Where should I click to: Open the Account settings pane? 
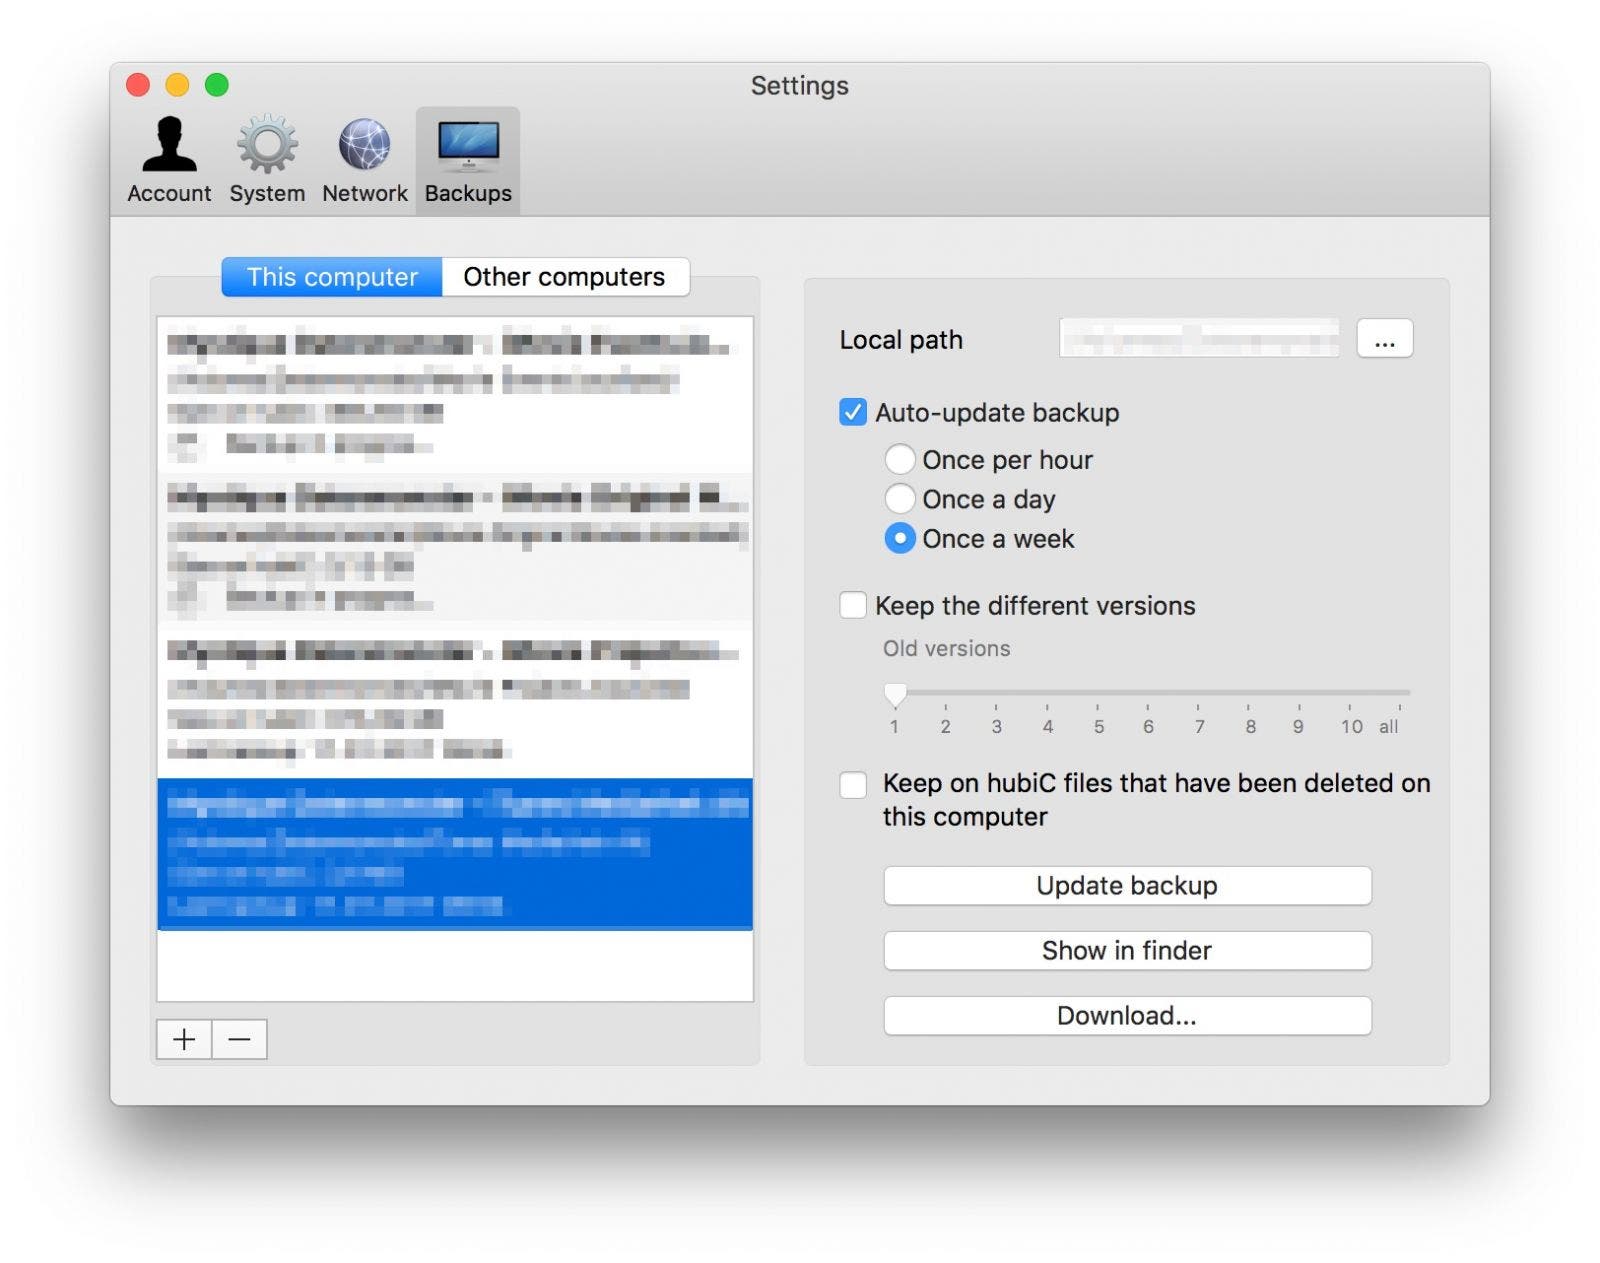169,160
